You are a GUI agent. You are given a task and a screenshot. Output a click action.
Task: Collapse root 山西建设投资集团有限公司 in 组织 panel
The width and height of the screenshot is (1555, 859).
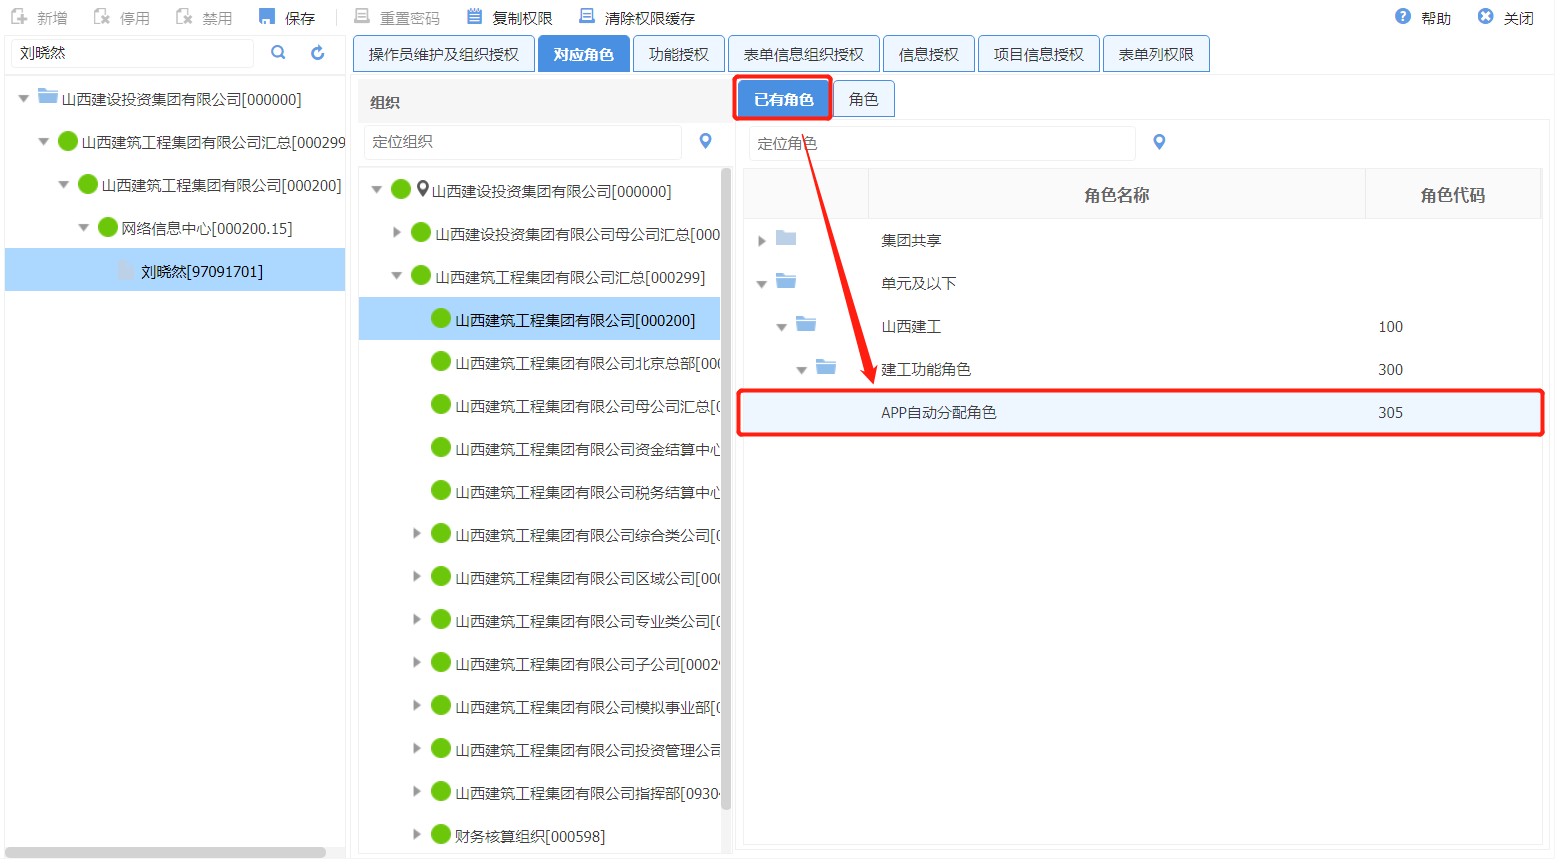pos(376,190)
